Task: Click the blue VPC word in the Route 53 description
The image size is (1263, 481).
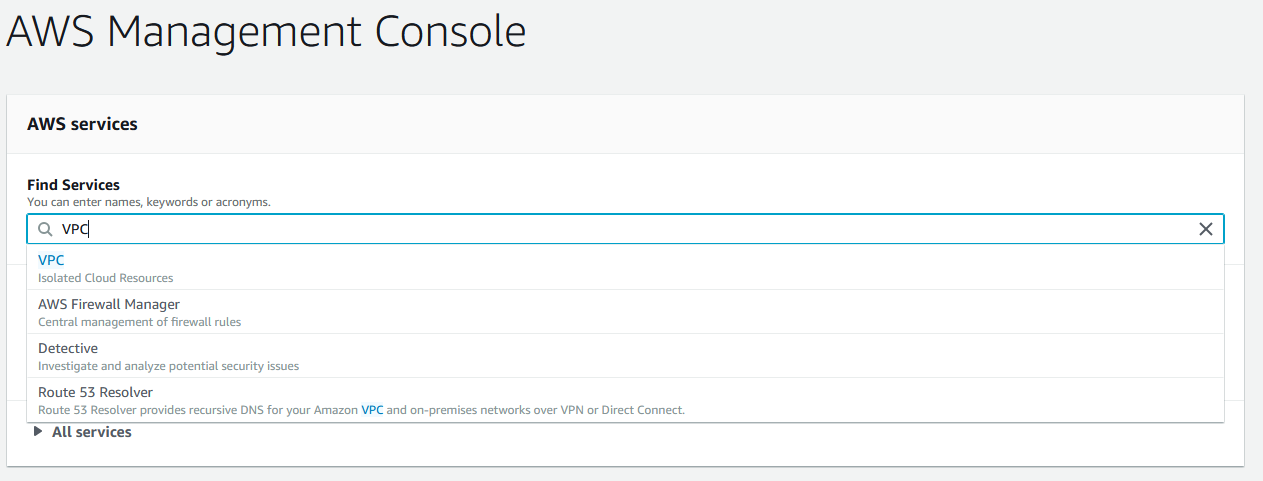Action: pyautogui.click(x=372, y=410)
